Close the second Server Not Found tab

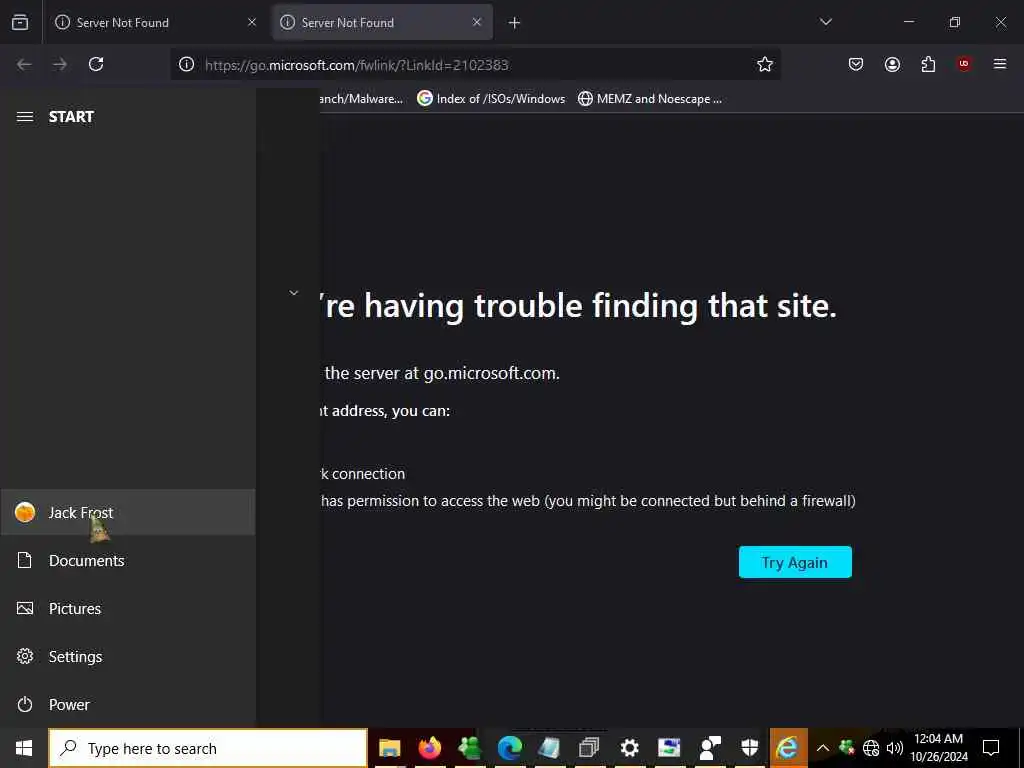click(x=477, y=22)
